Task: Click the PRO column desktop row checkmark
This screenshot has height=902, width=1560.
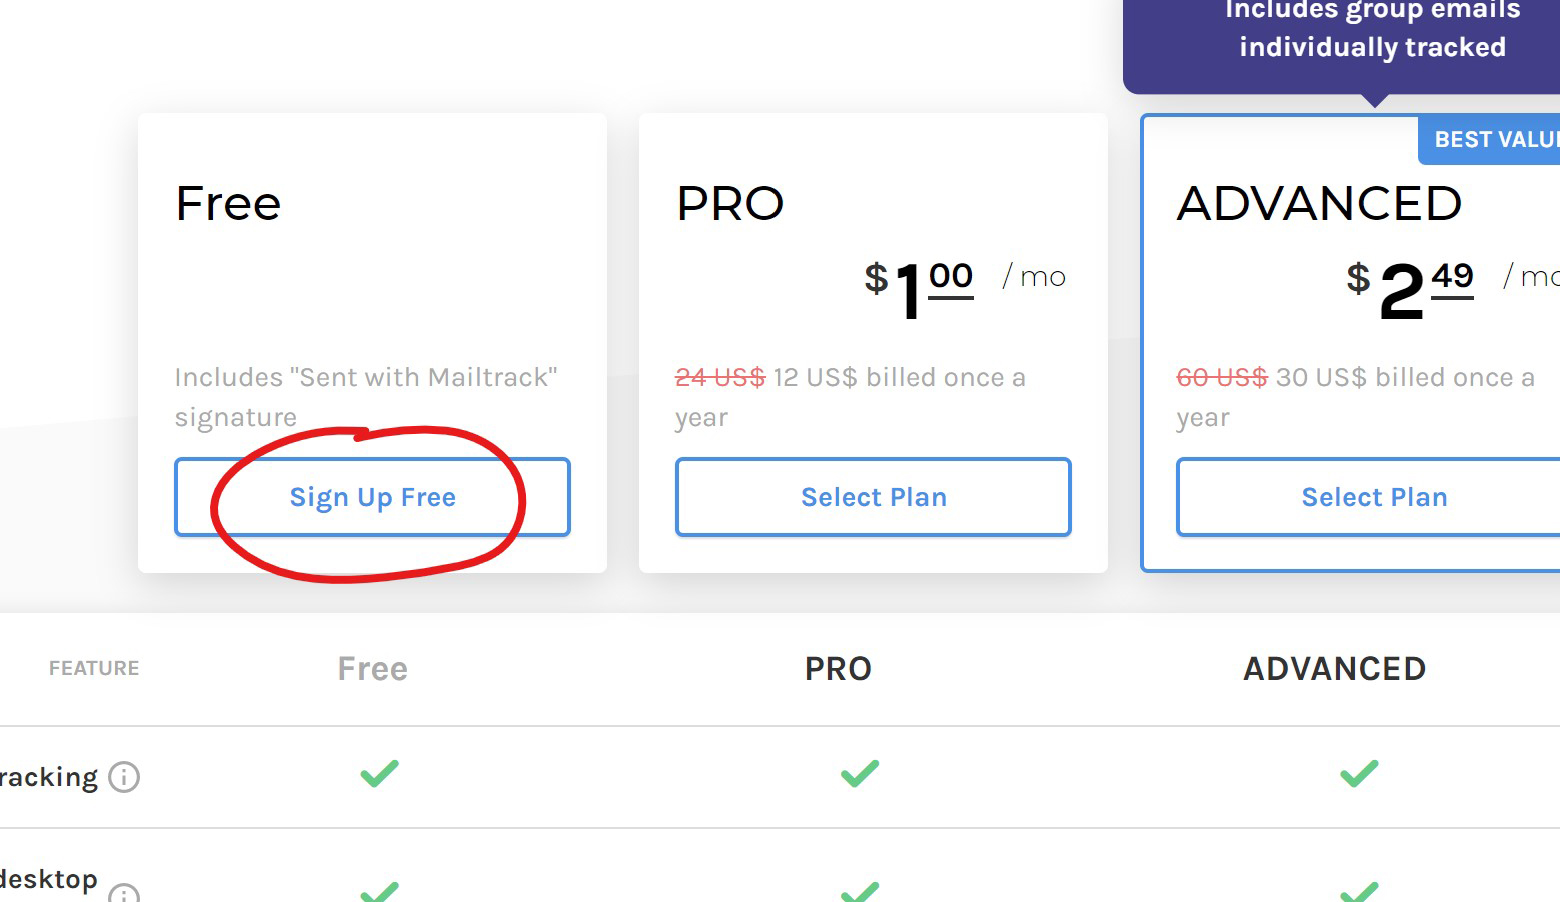Action: [x=859, y=890]
